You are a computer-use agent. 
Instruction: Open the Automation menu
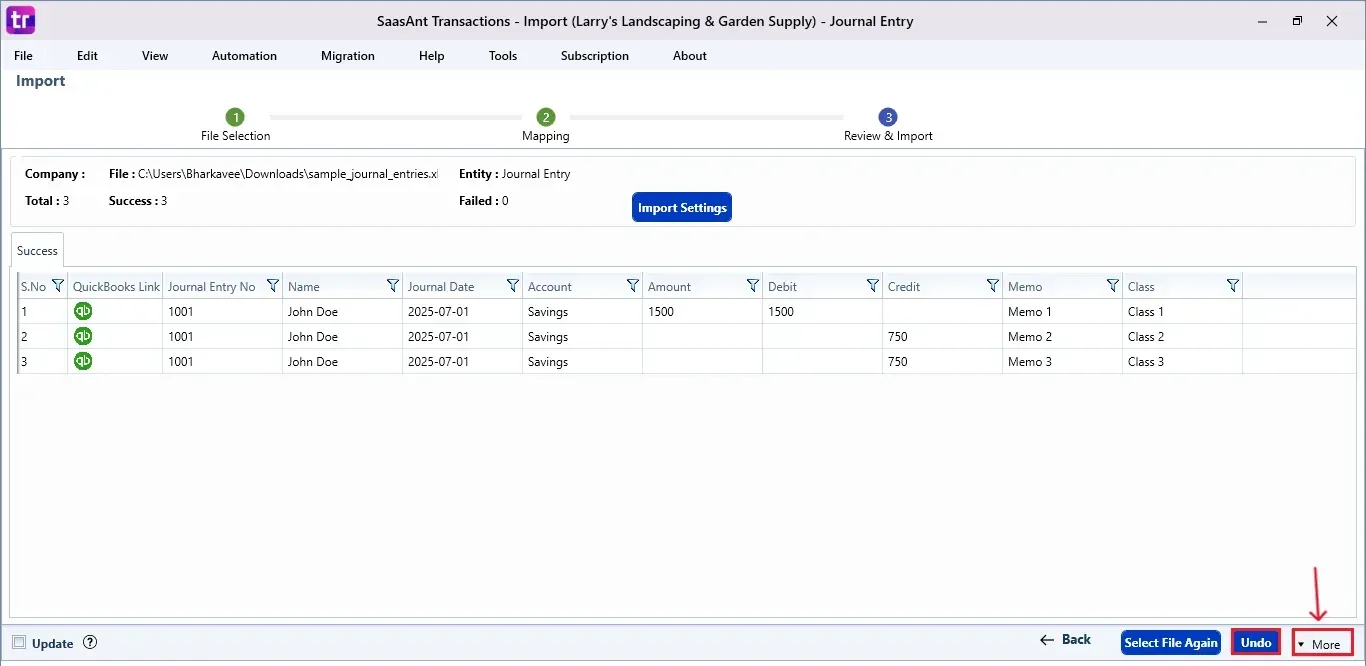244,56
